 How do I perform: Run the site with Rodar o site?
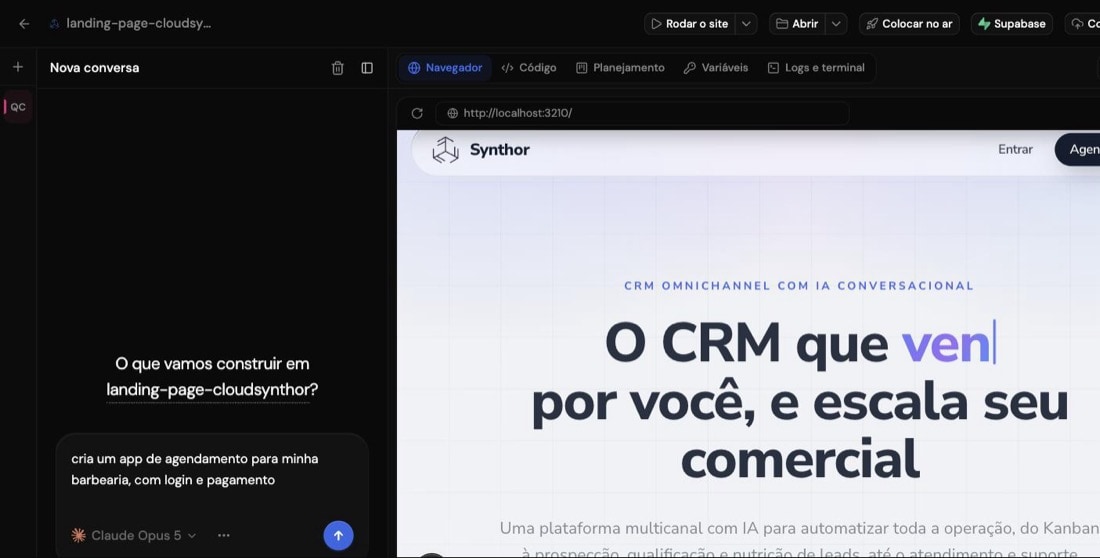coord(690,24)
